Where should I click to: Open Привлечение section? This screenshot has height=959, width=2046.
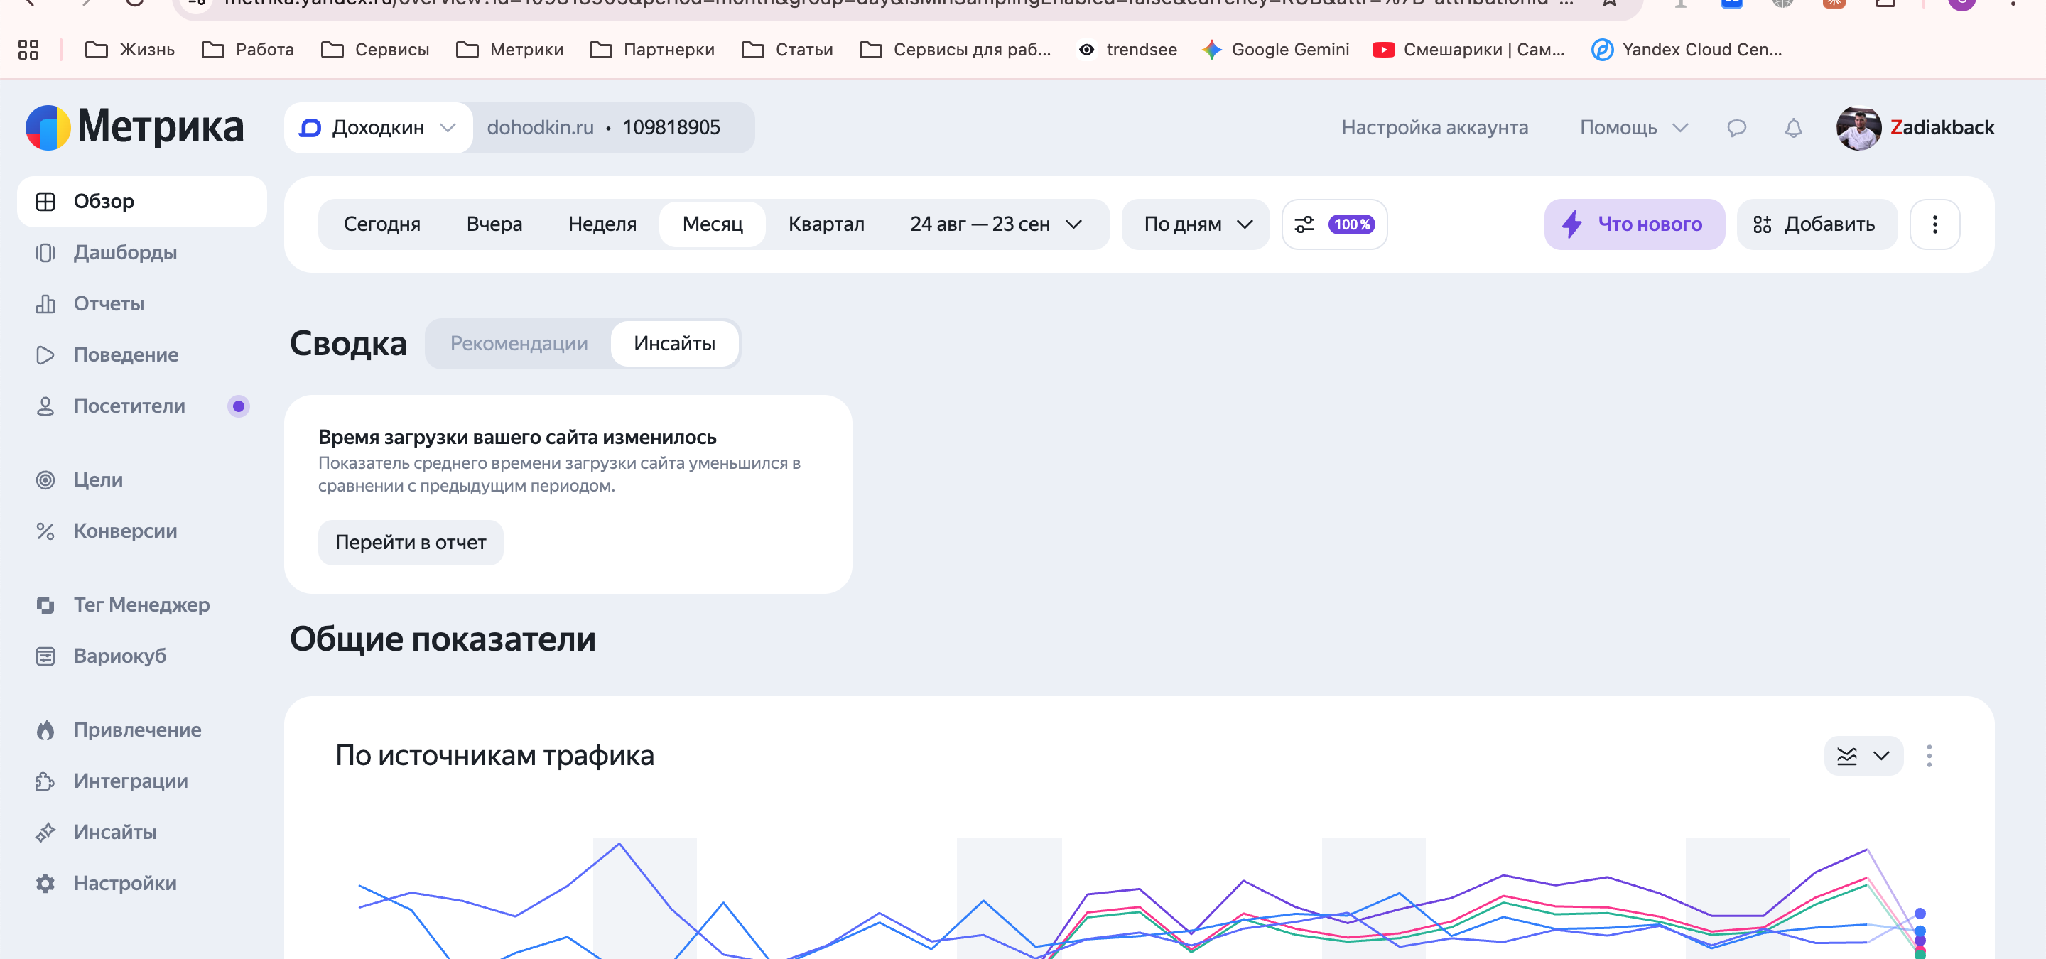click(x=137, y=730)
